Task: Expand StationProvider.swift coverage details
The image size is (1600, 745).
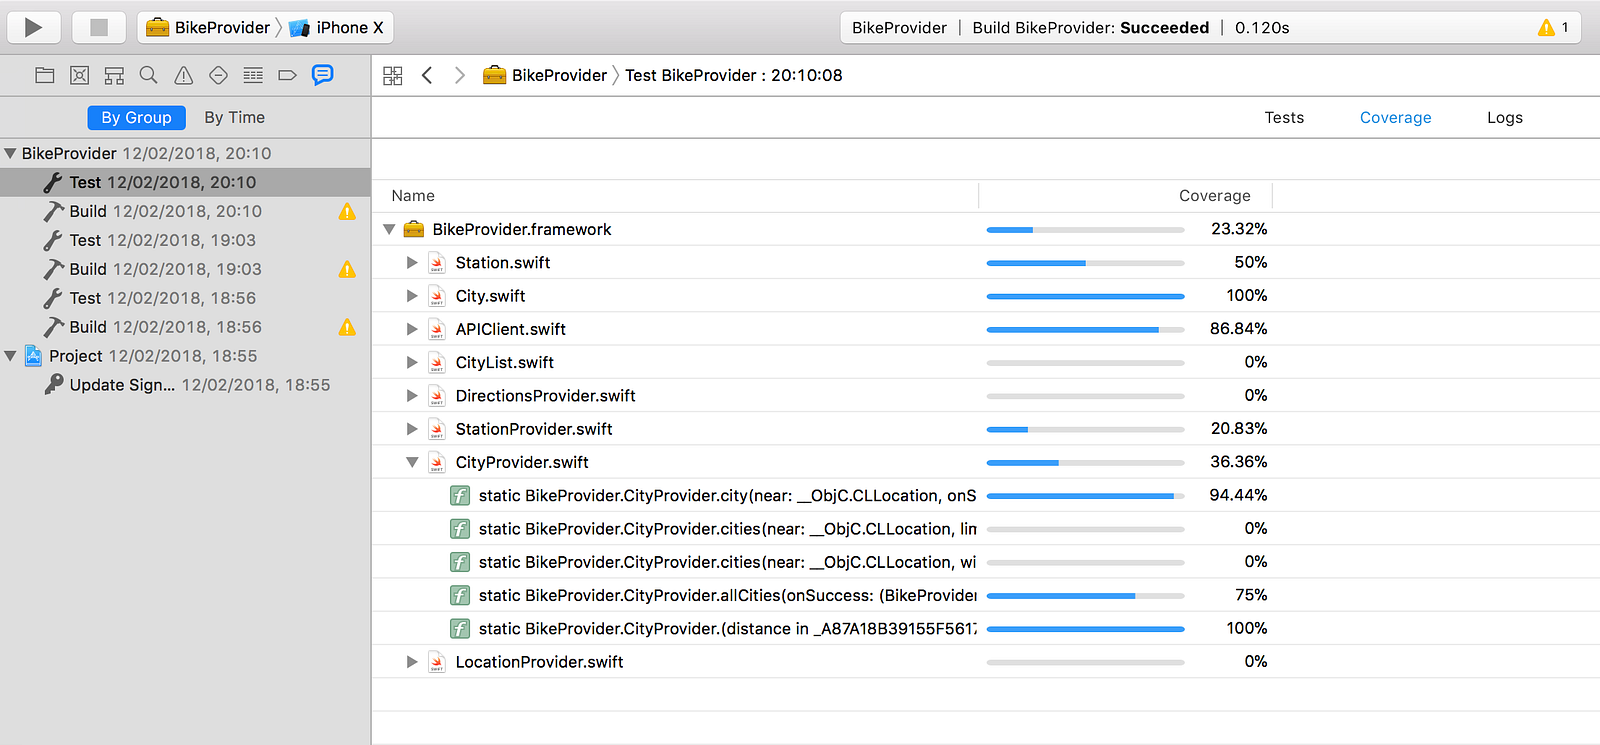Action: tap(412, 429)
